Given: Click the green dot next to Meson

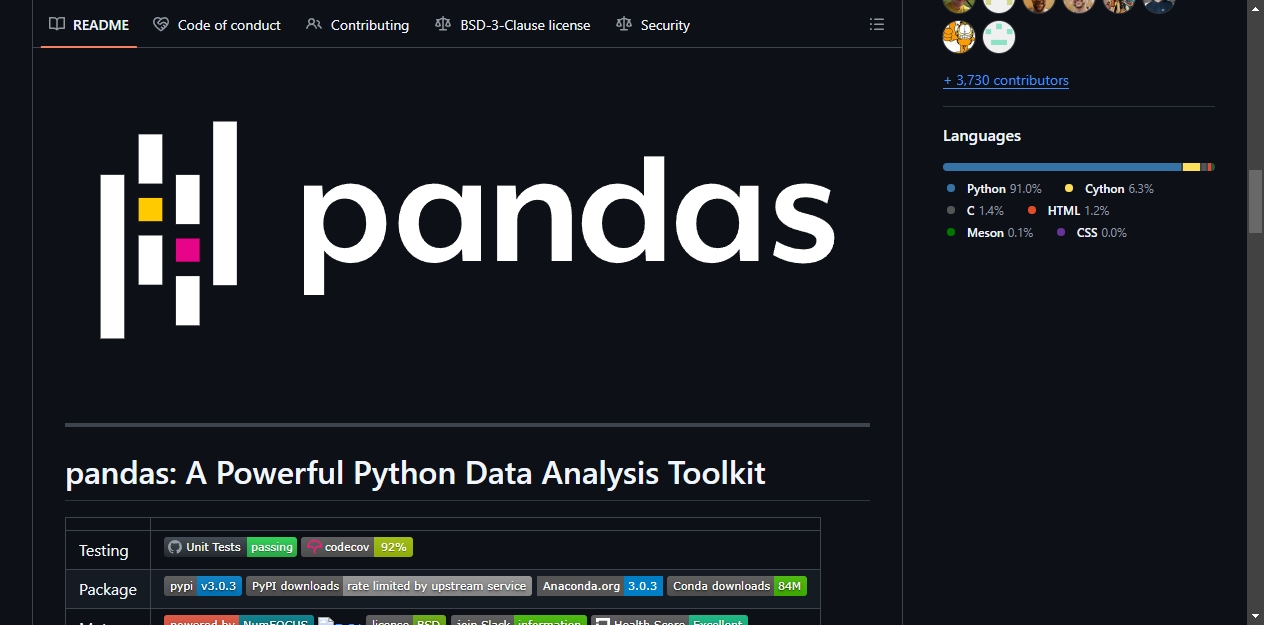Looking at the screenshot, I should click(951, 232).
